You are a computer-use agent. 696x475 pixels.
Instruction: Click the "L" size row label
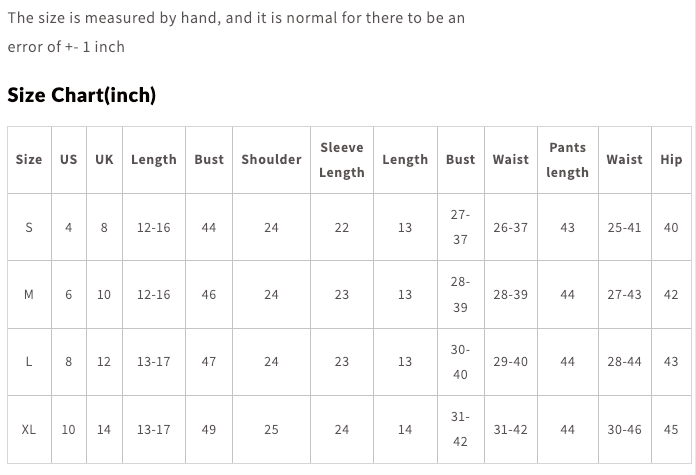coord(29,362)
